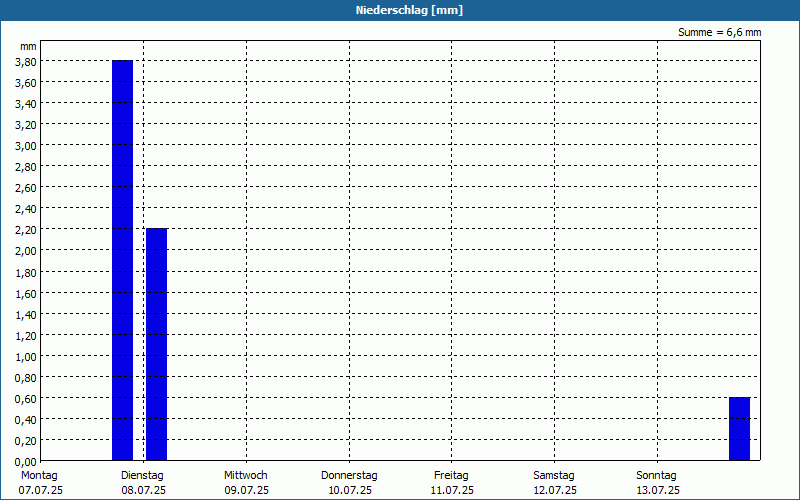The height and width of the screenshot is (500, 800).
Task: Click the 0,60 y-axis value
Action: (26, 398)
